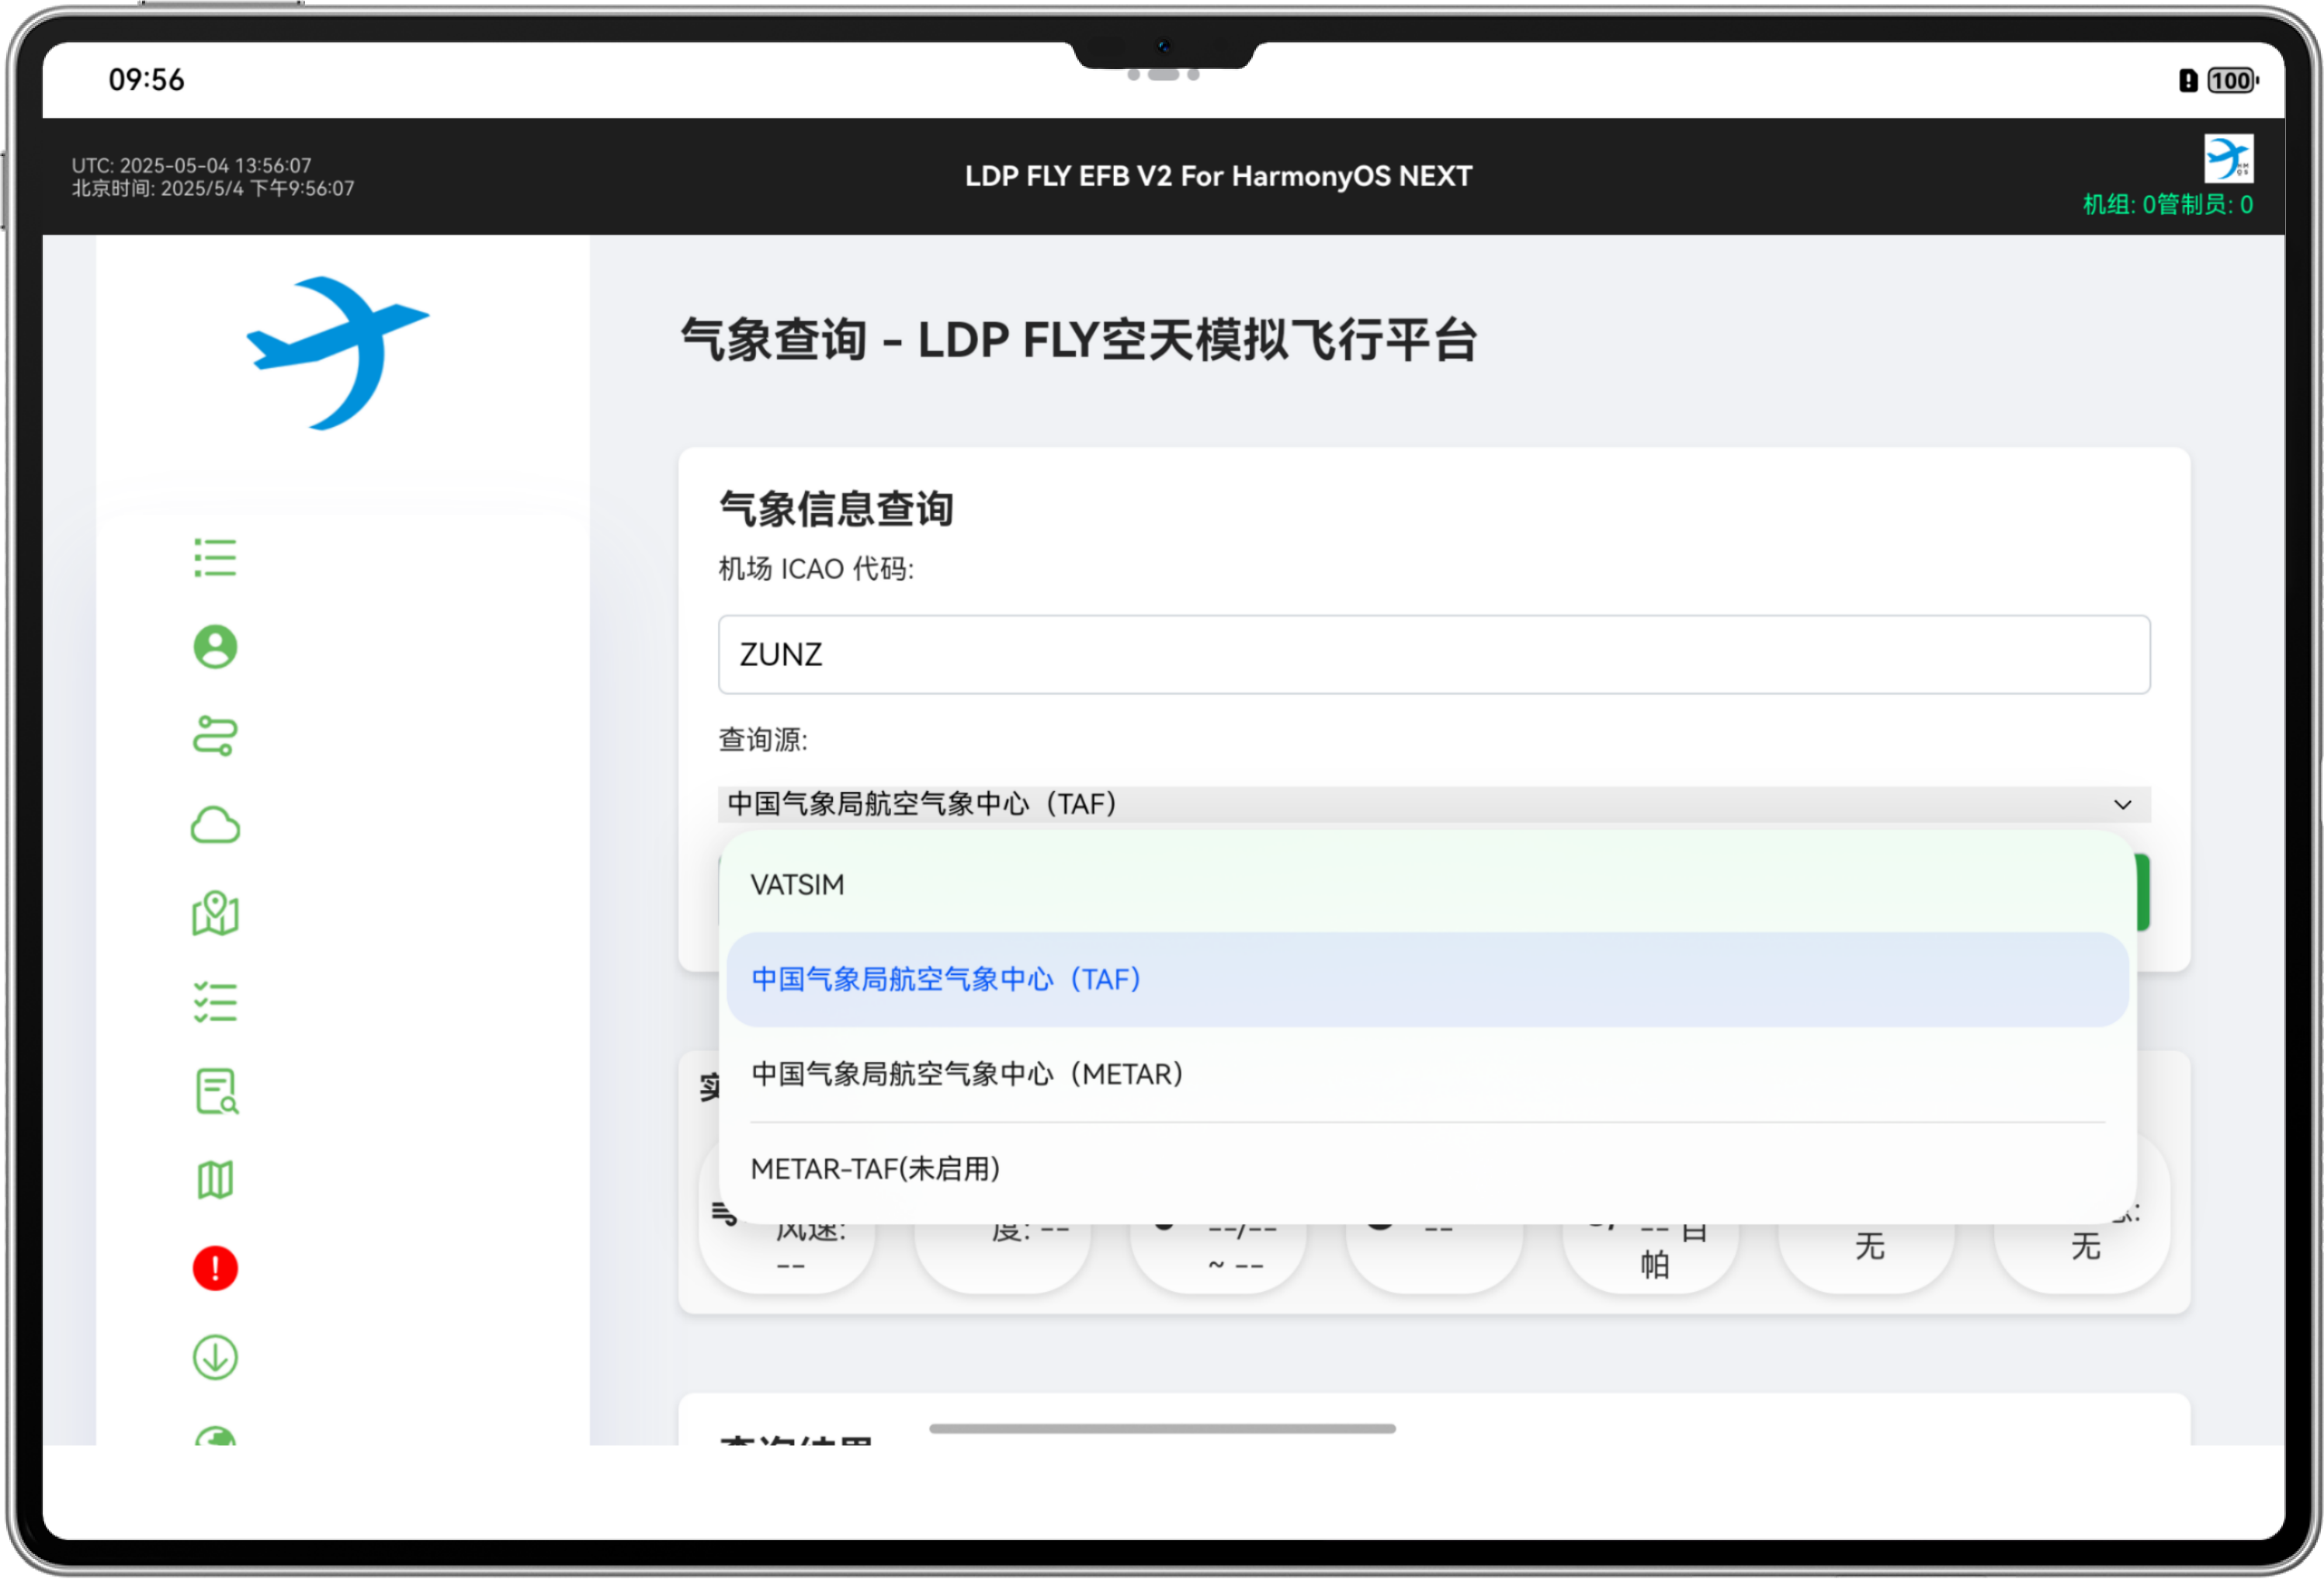Screen dimensions: 2324x1579
Task: Select 中国气象局航空气象中心（METAR）option
Action: (x=966, y=1074)
